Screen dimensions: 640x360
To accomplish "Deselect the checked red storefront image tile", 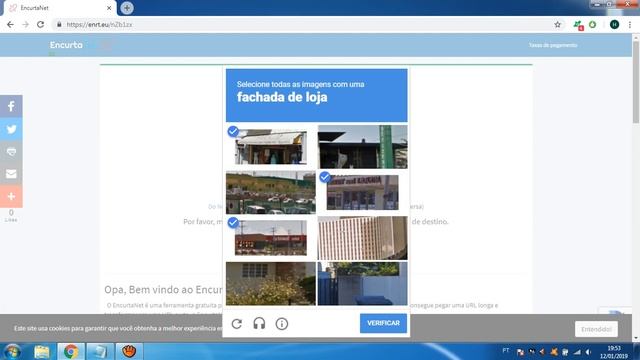I will coord(271,238).
